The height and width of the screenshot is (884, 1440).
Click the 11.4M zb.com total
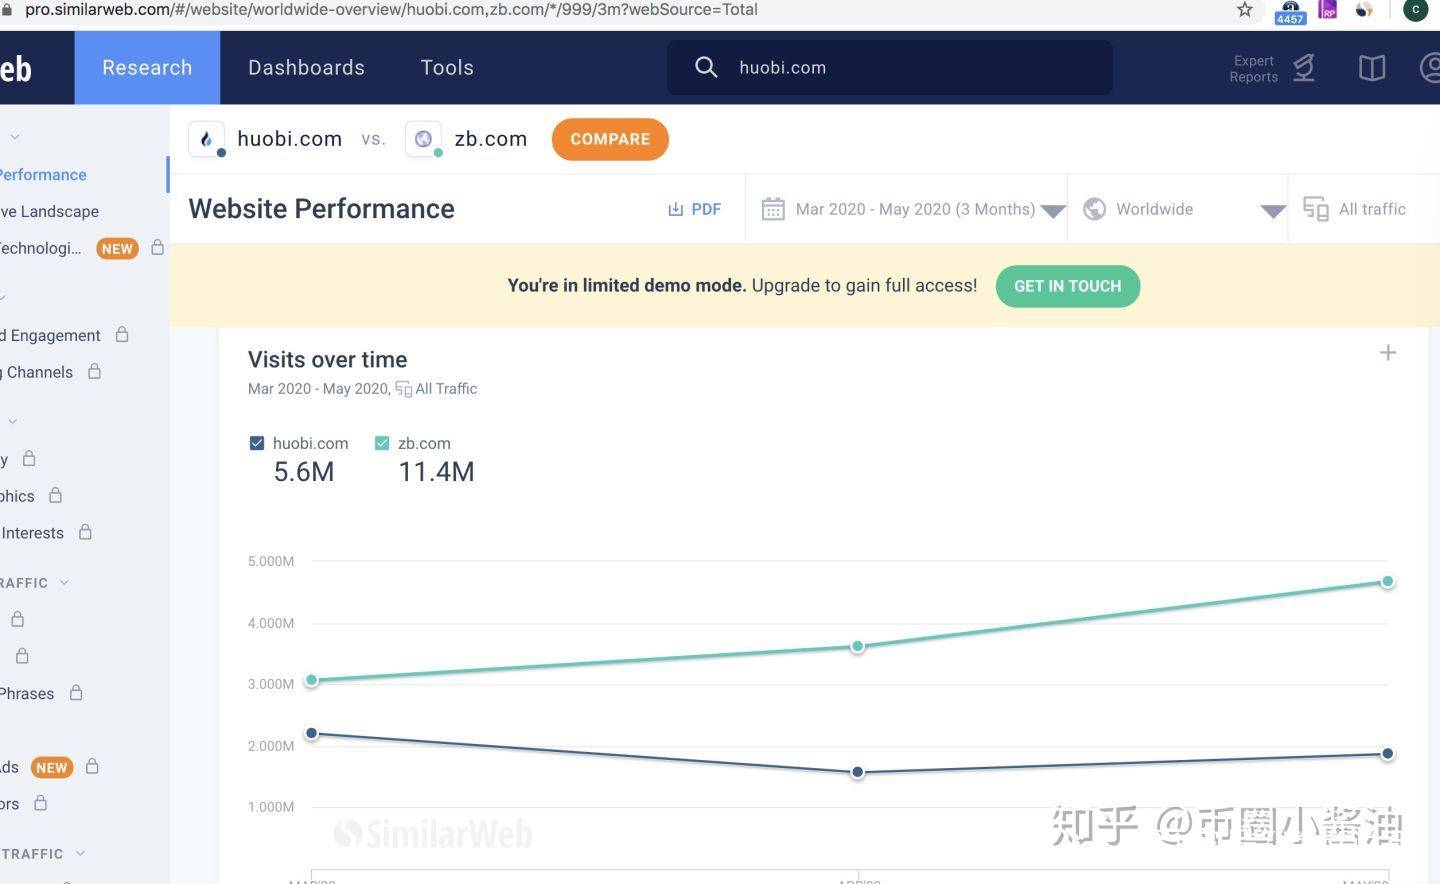436,472
